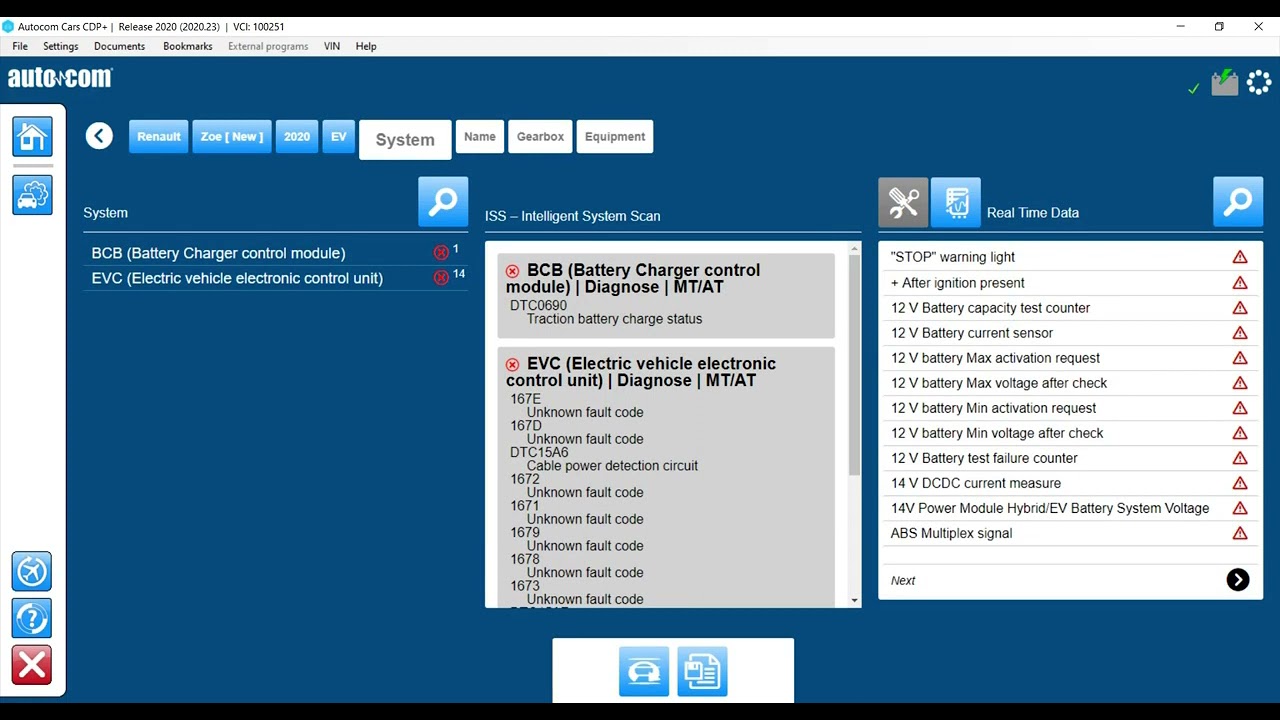Click the vehicle scan icon at bottom

(644, 671)
